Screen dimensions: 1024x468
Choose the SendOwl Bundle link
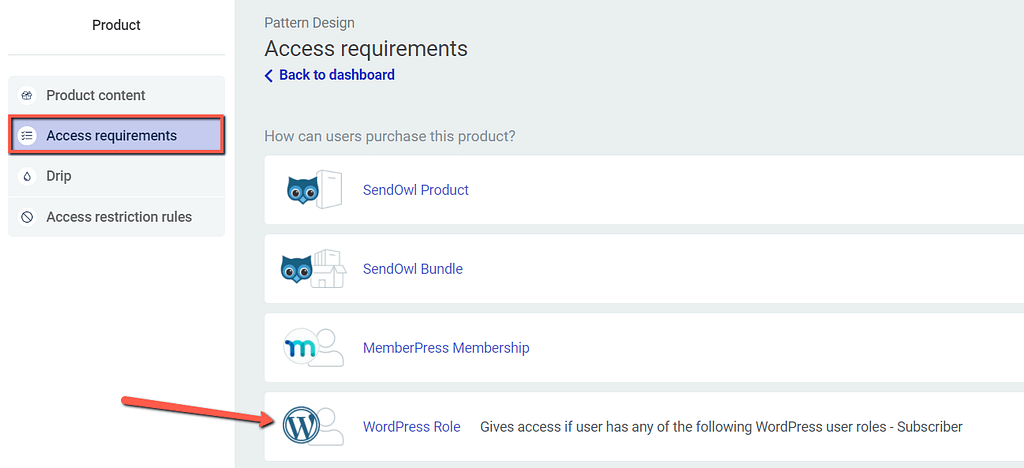pos(413,268)
